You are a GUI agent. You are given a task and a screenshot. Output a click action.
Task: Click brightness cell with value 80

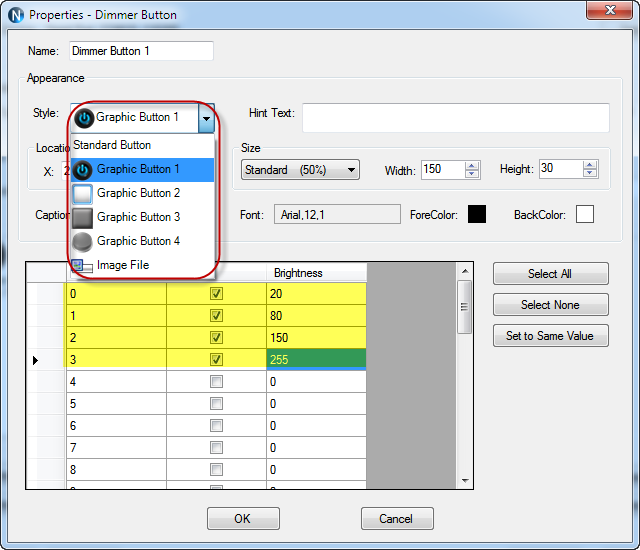[x=316, y=316]
